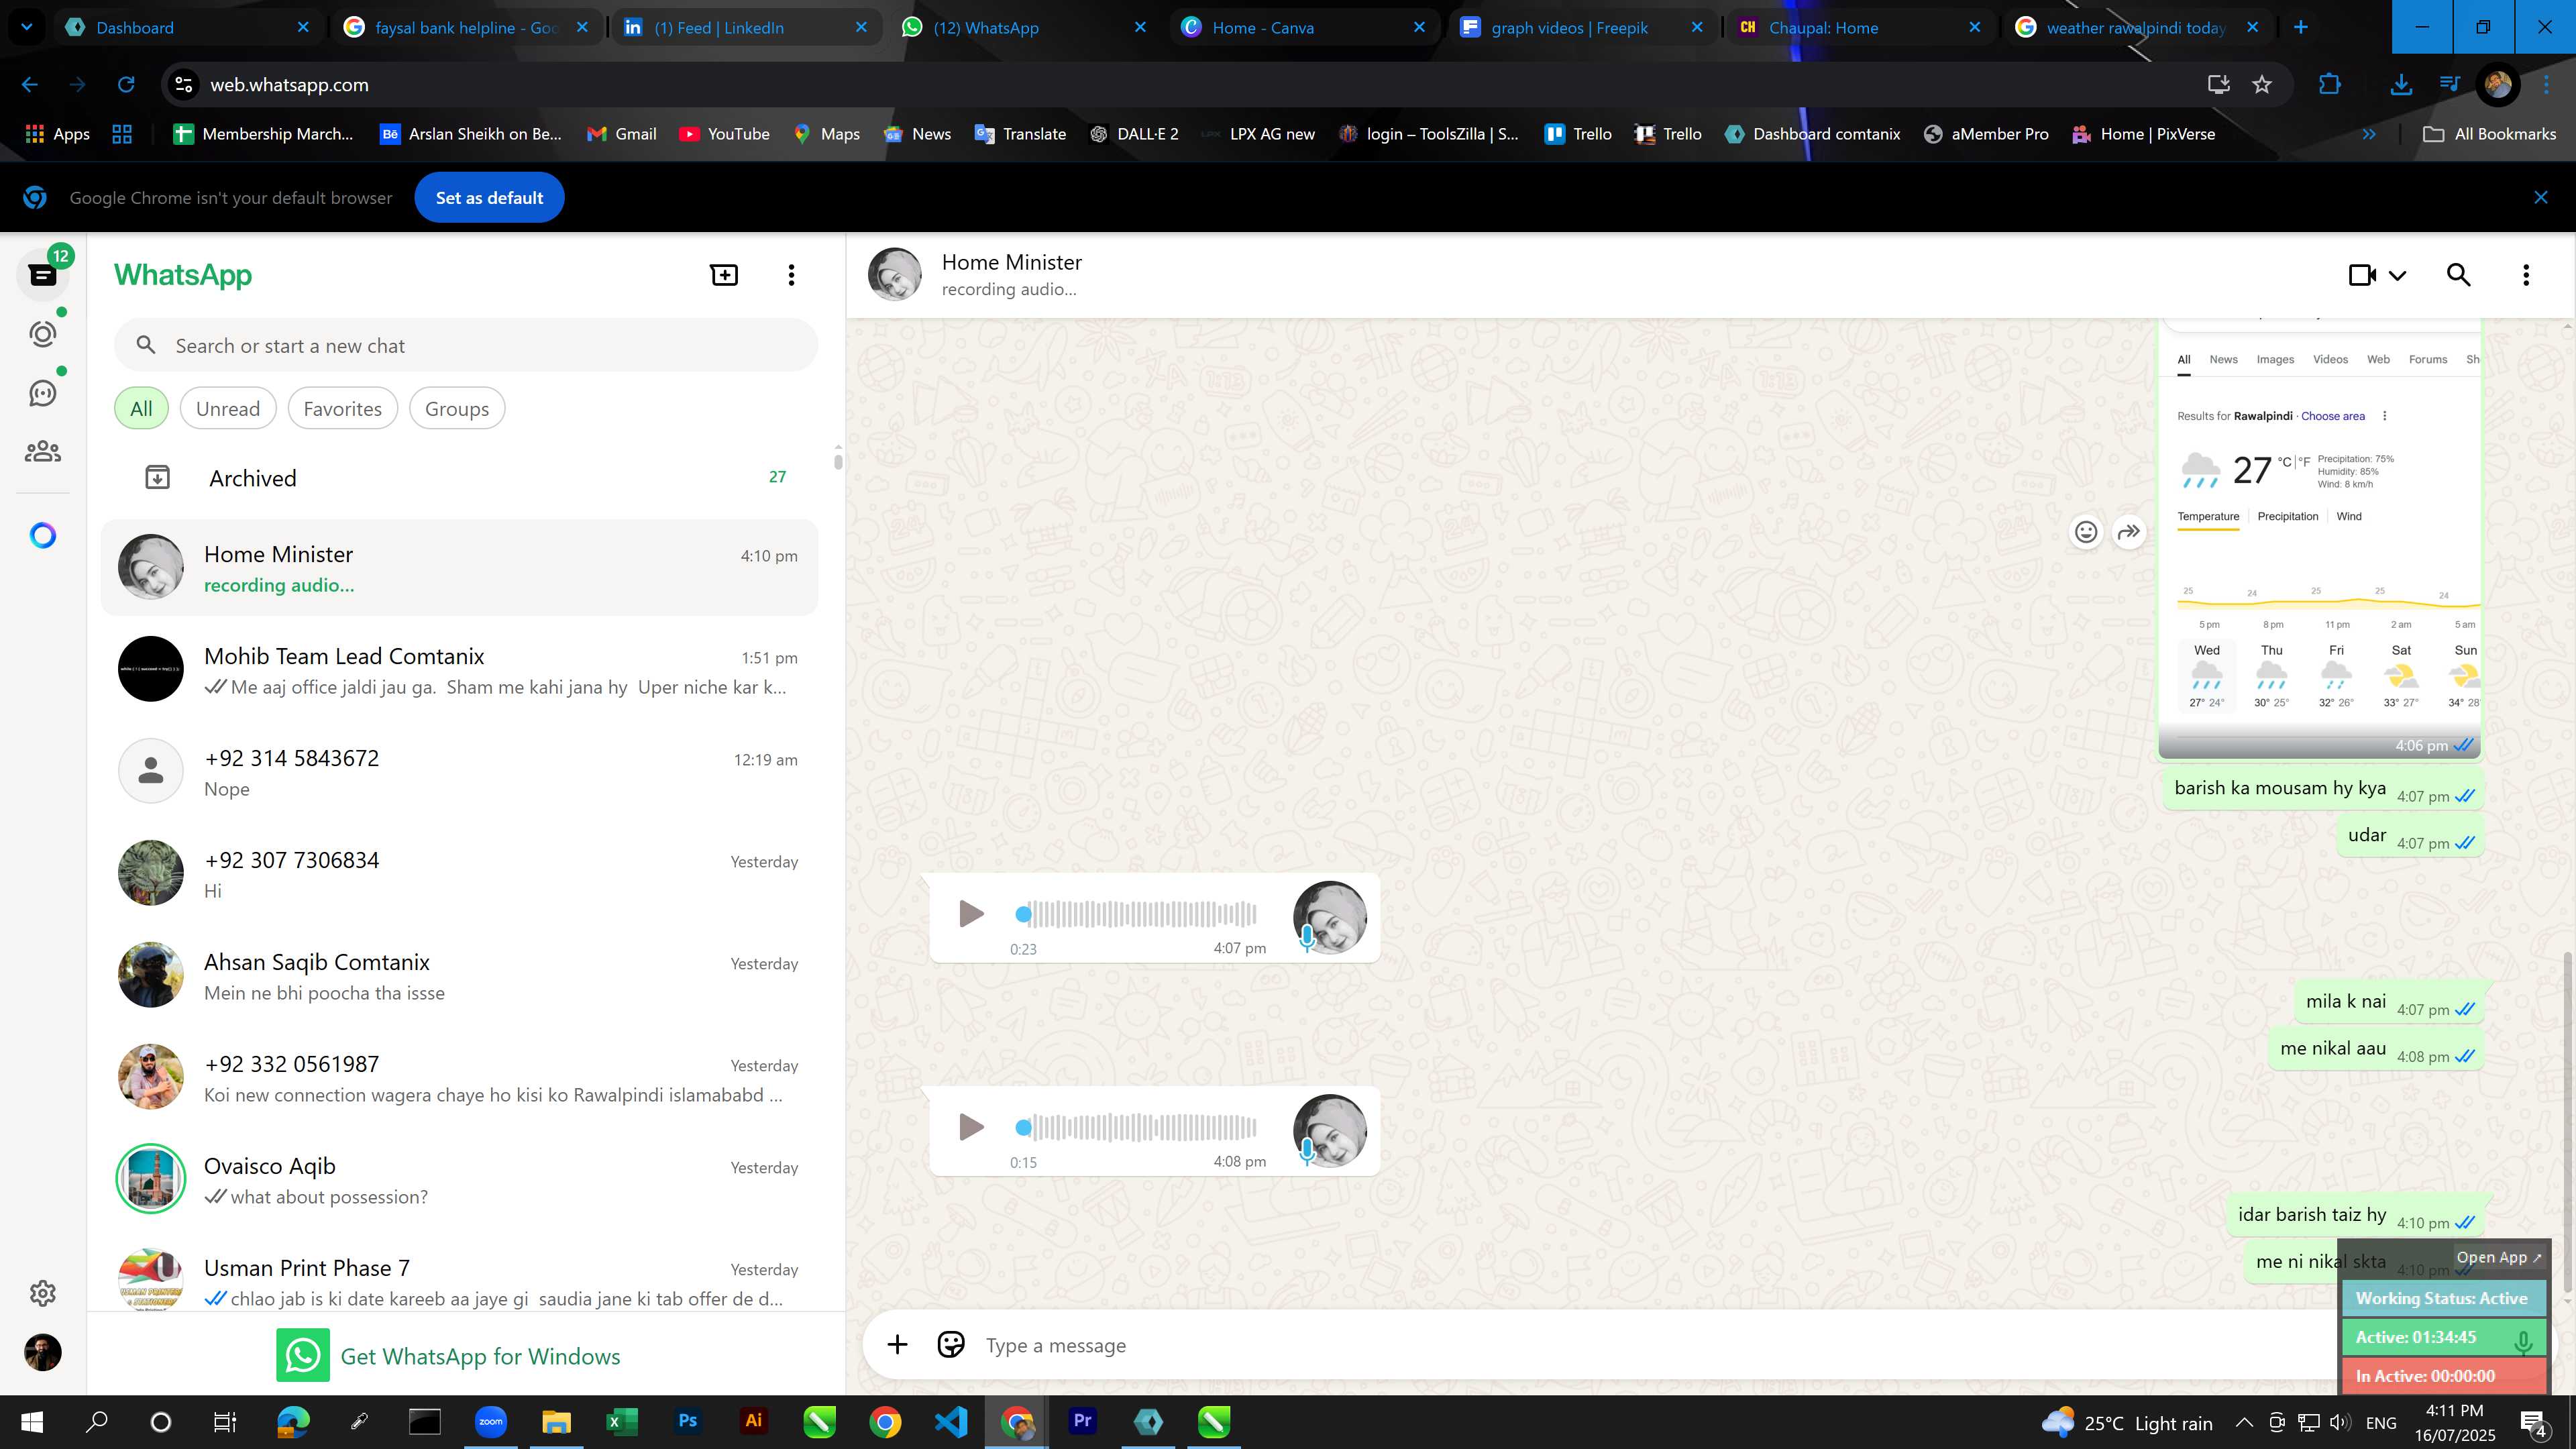Select the All chats filter
Image resolution: width=2576 pixels, height=1449 pixels.
coord(141,409)
